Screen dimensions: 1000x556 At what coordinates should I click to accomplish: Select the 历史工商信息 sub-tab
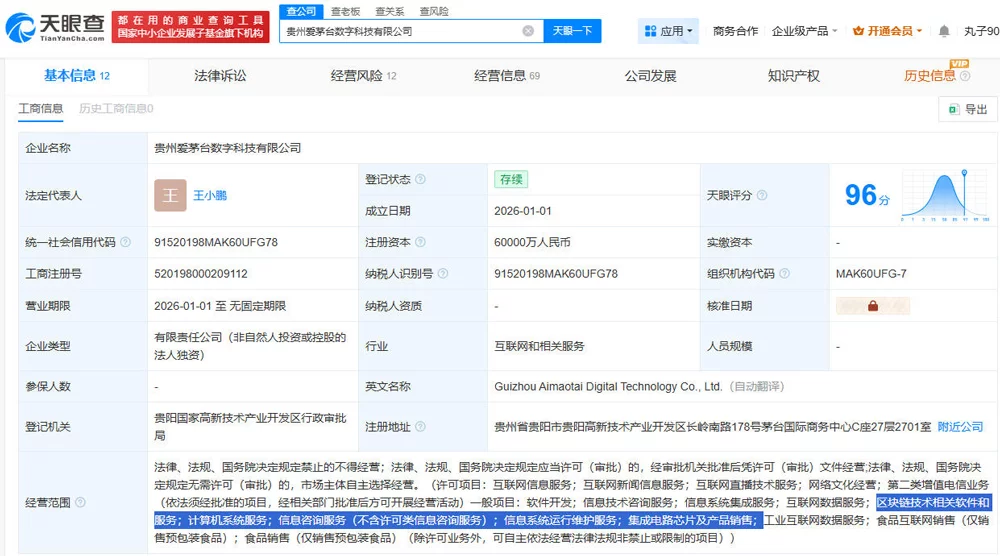pyautogui.click(x=116, y=108)
